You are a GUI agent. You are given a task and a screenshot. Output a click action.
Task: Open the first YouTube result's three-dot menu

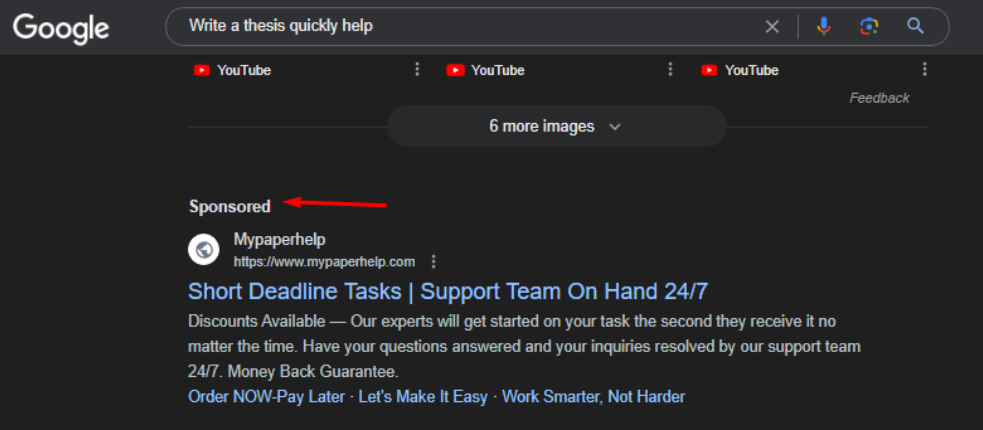(x=417, y=70)
